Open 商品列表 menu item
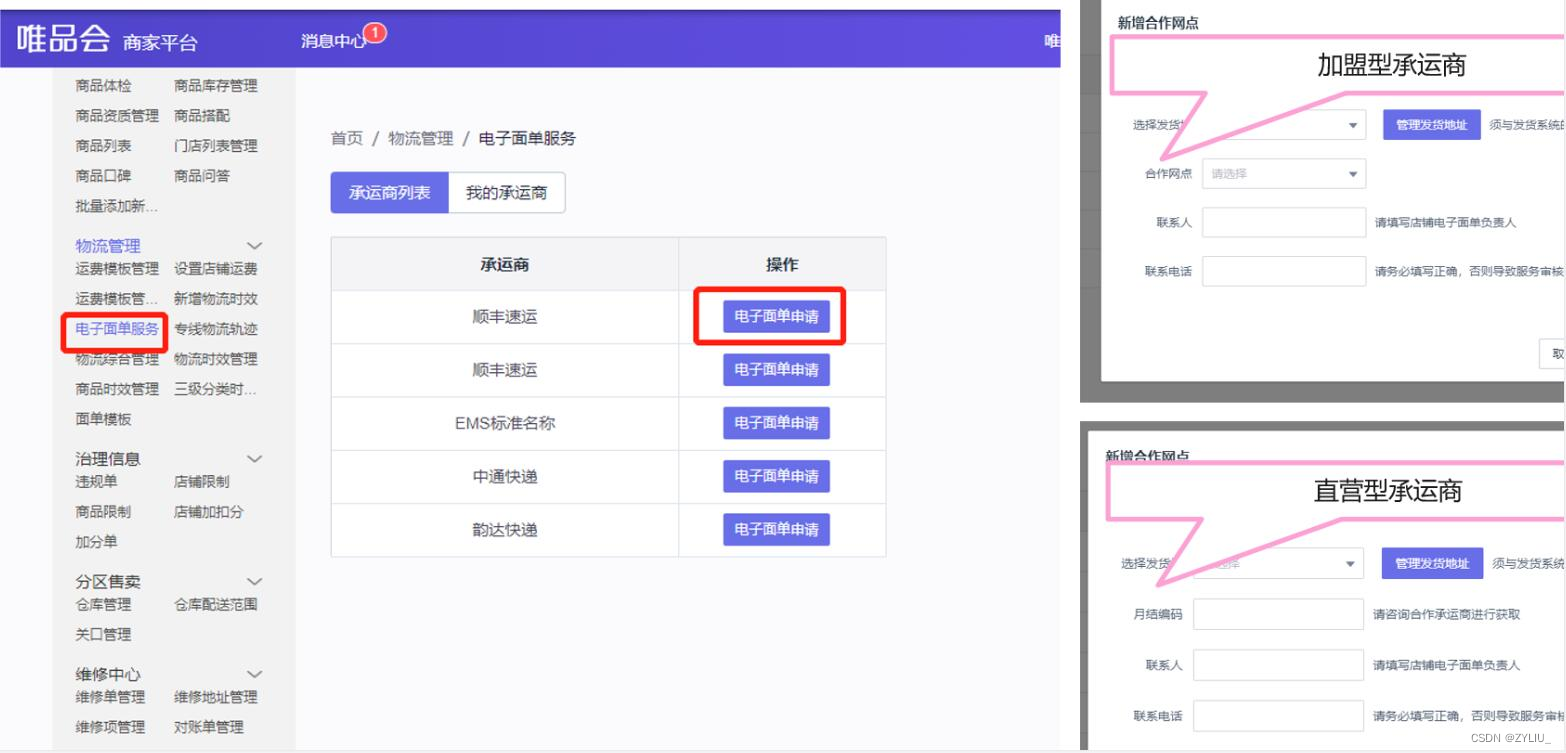The image size is (1566, 753). 103,146
